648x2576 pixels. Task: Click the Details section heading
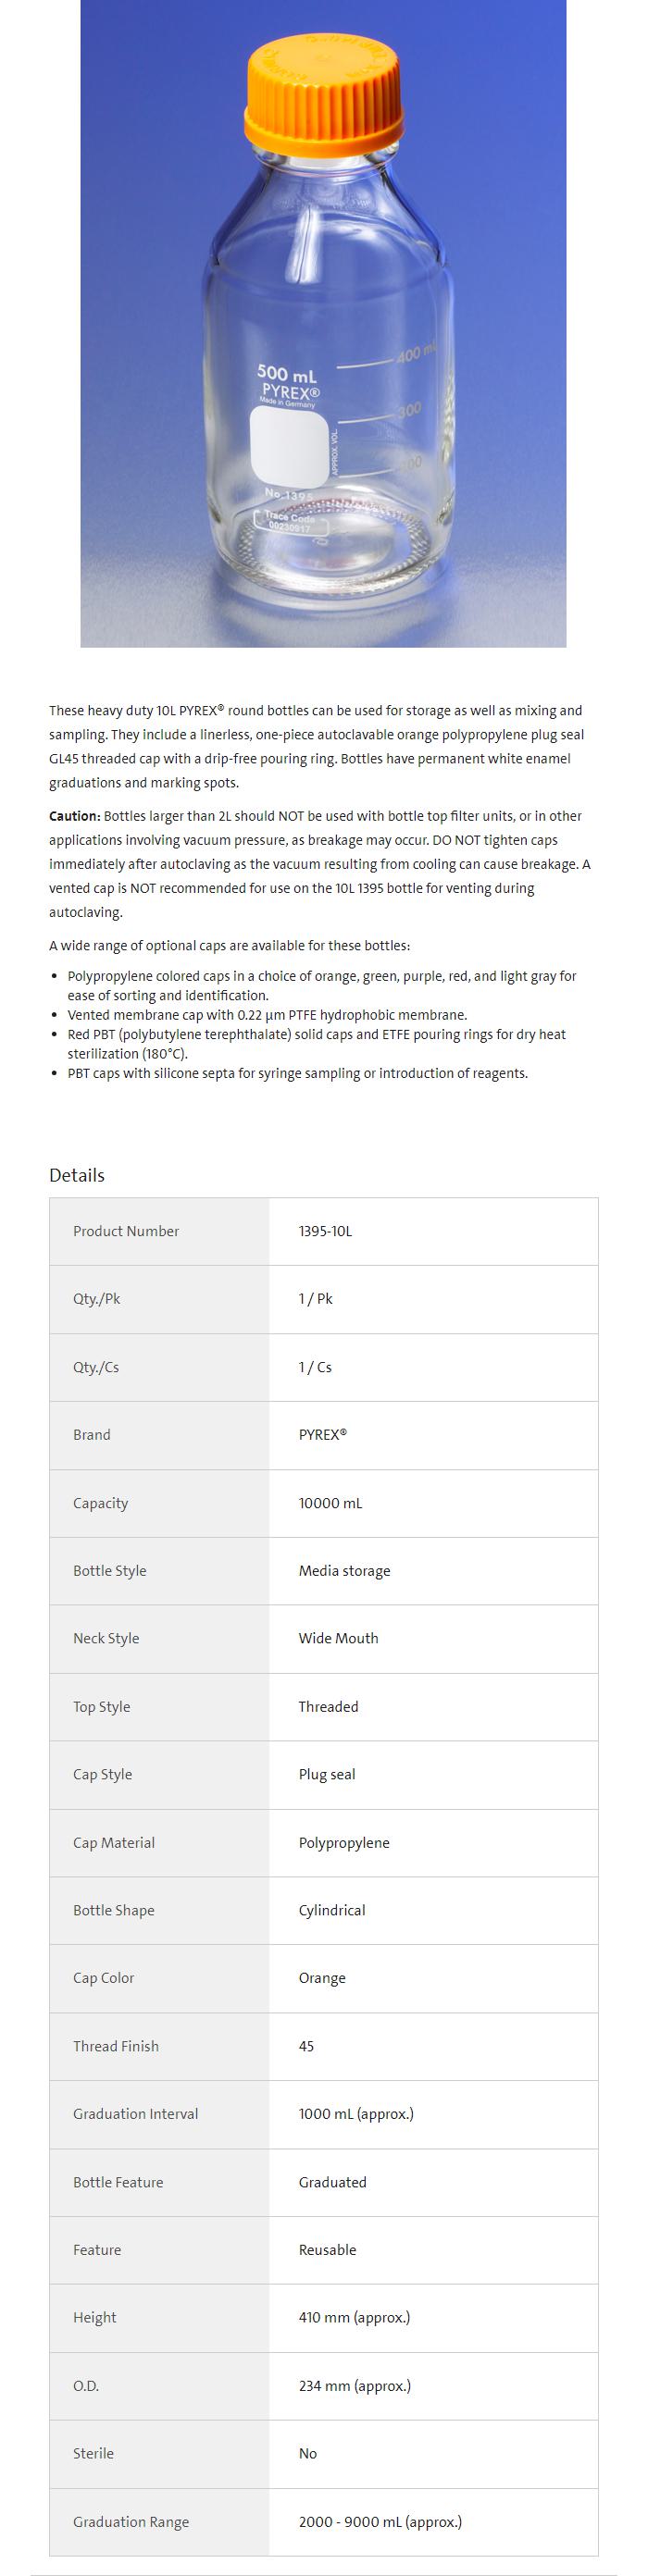77,1175
